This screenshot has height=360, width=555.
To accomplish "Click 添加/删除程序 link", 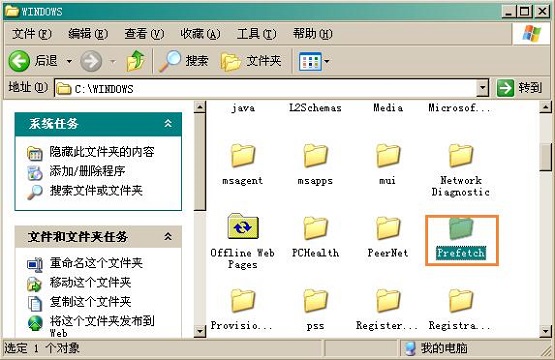I will (87, 171).
